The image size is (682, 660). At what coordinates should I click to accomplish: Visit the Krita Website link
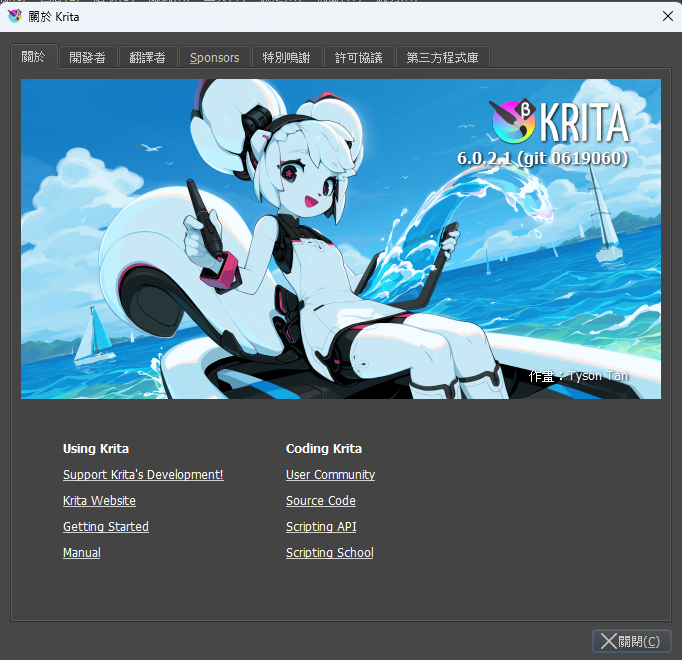coord(99,501)
